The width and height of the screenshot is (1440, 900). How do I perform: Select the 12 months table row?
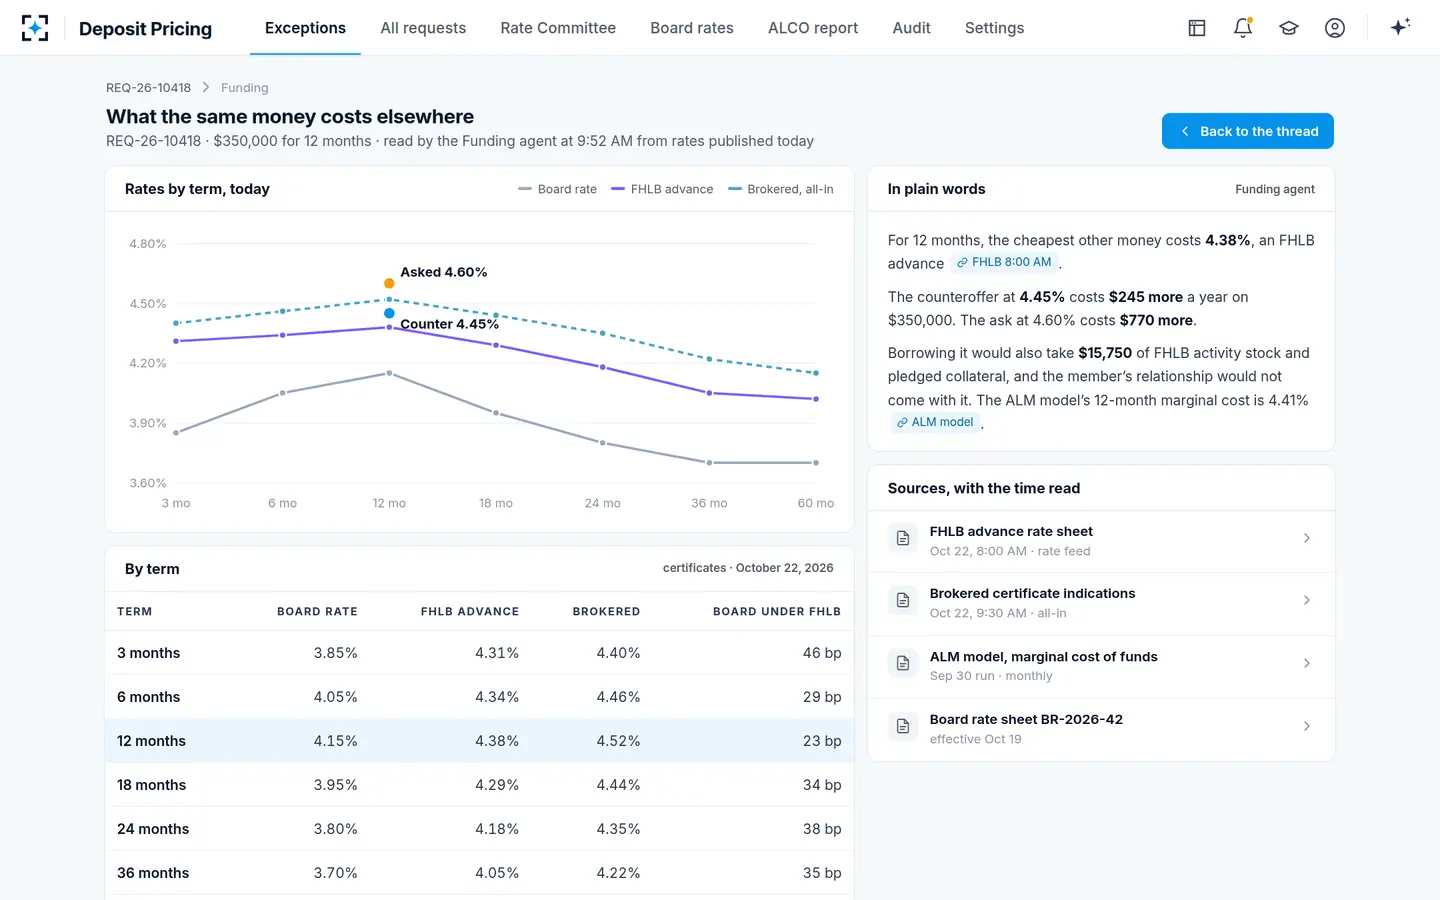tap(479, 741)
